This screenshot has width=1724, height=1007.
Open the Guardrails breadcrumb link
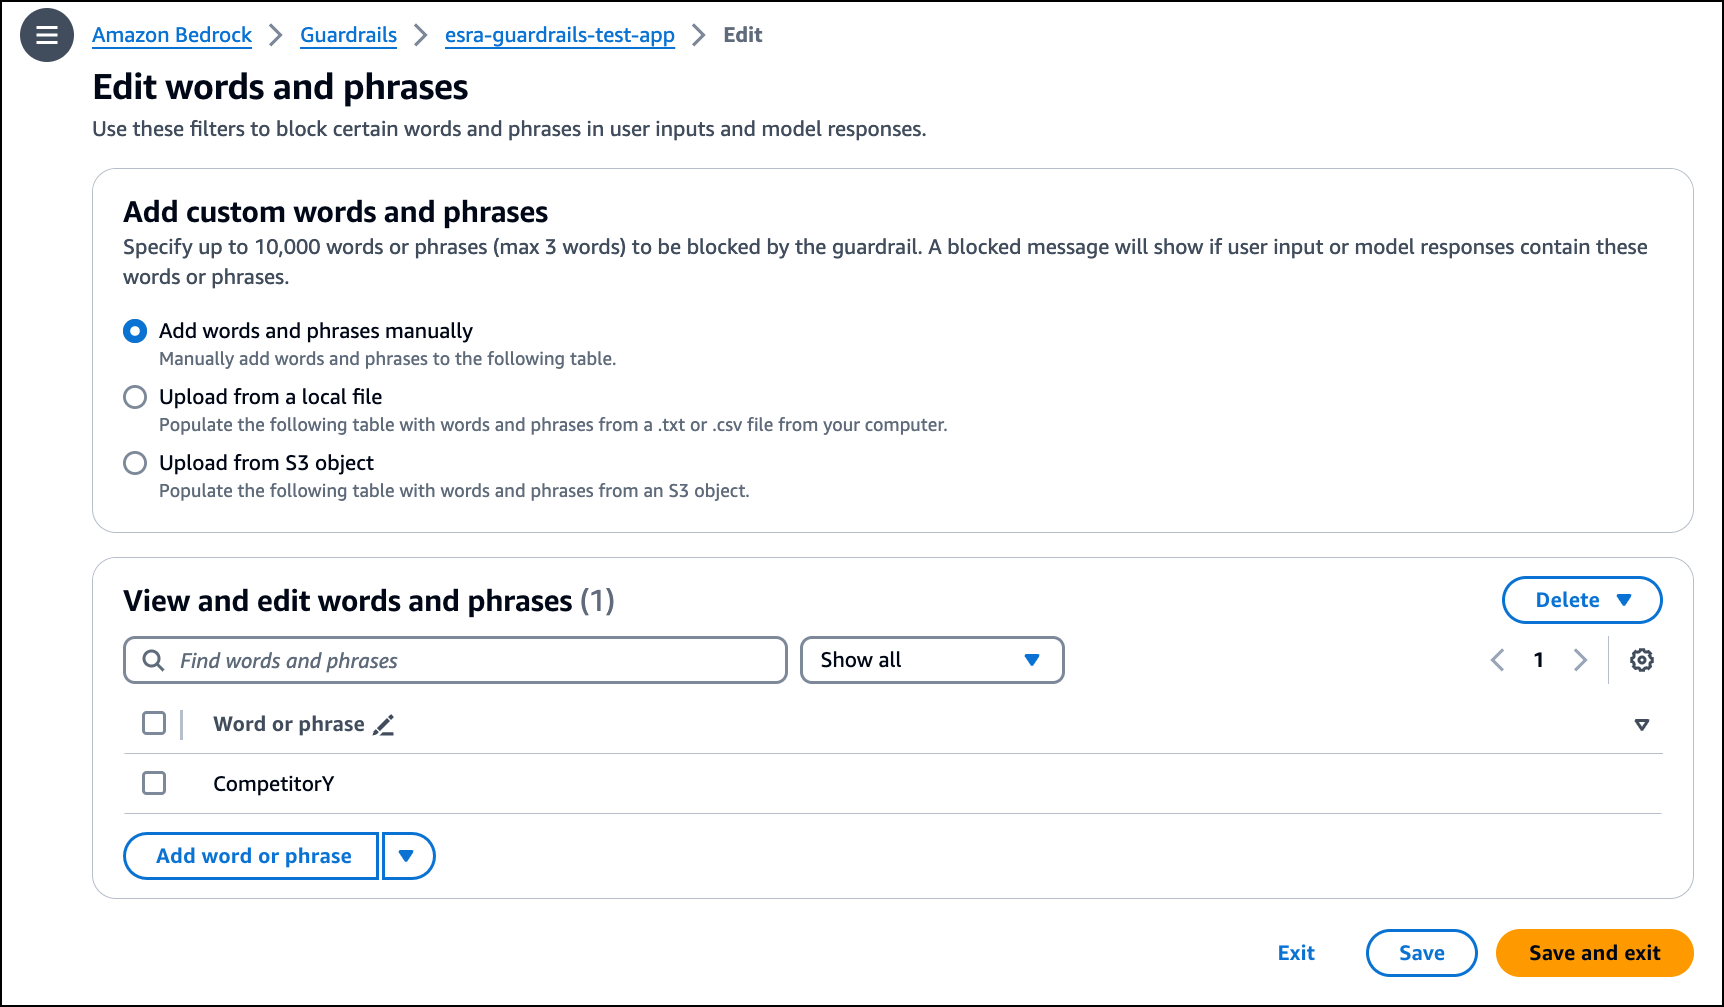[x=348, y=35]
